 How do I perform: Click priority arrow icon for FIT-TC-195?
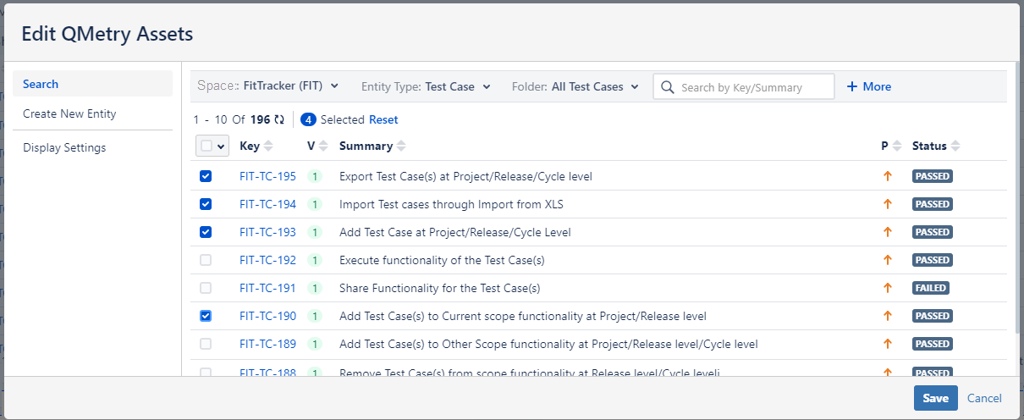point(886,176)
